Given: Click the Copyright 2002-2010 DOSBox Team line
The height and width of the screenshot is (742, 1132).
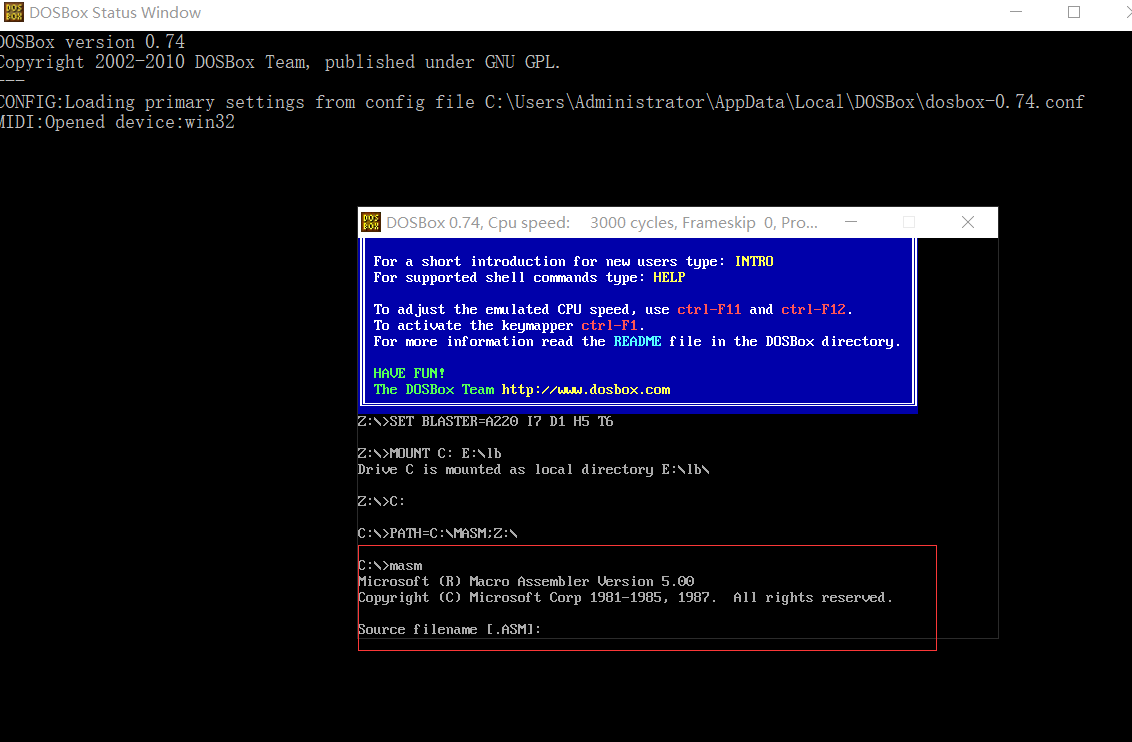Looking at the screenshot, I should click(x=280, y=62).
